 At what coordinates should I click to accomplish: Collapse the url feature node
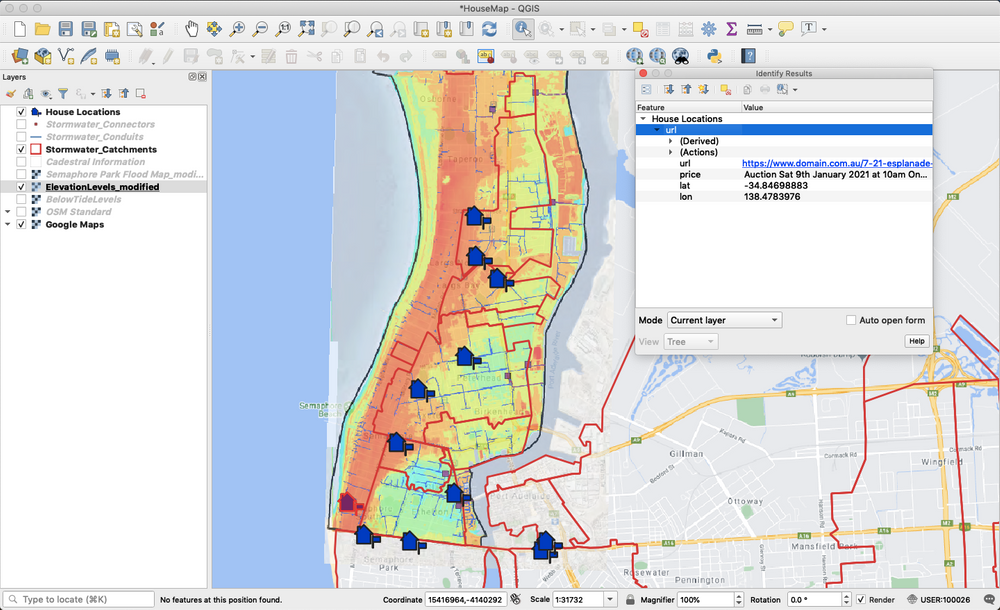[x=657, y=129]
